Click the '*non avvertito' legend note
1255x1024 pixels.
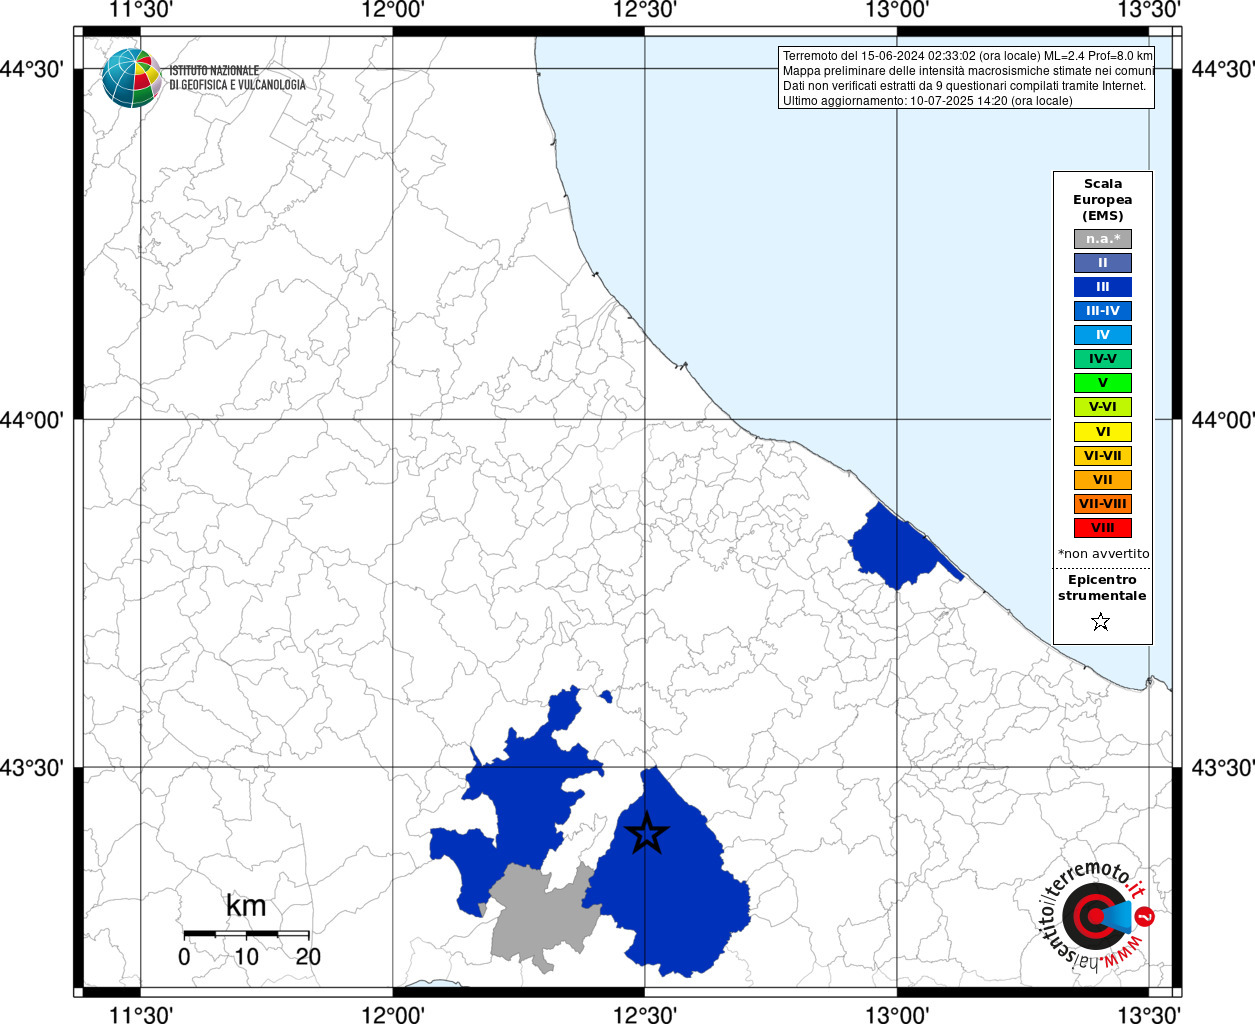click(x=1104, y=553)
